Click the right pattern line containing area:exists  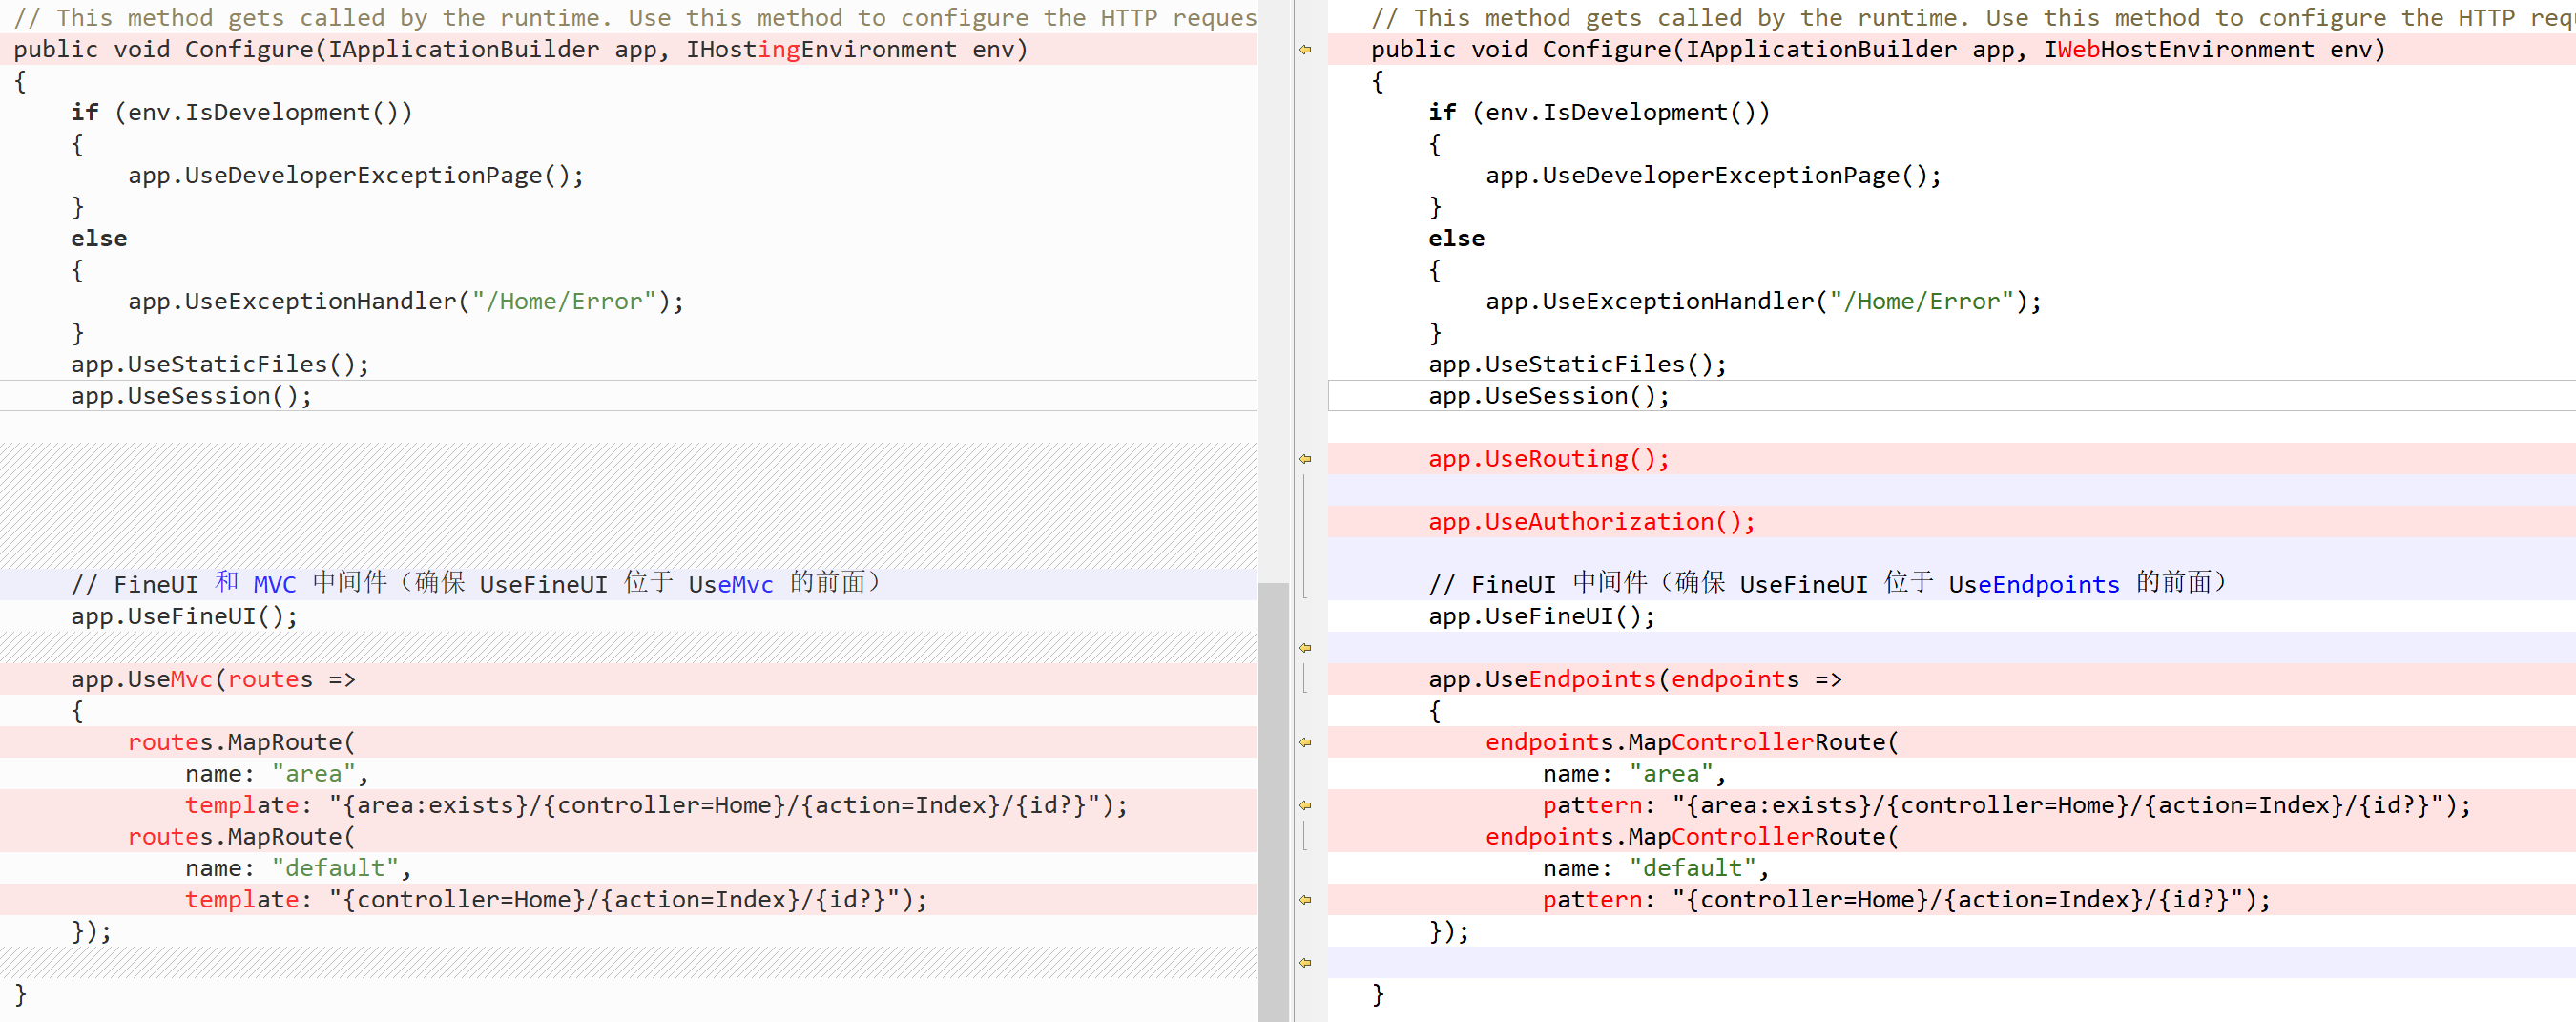2006,806
